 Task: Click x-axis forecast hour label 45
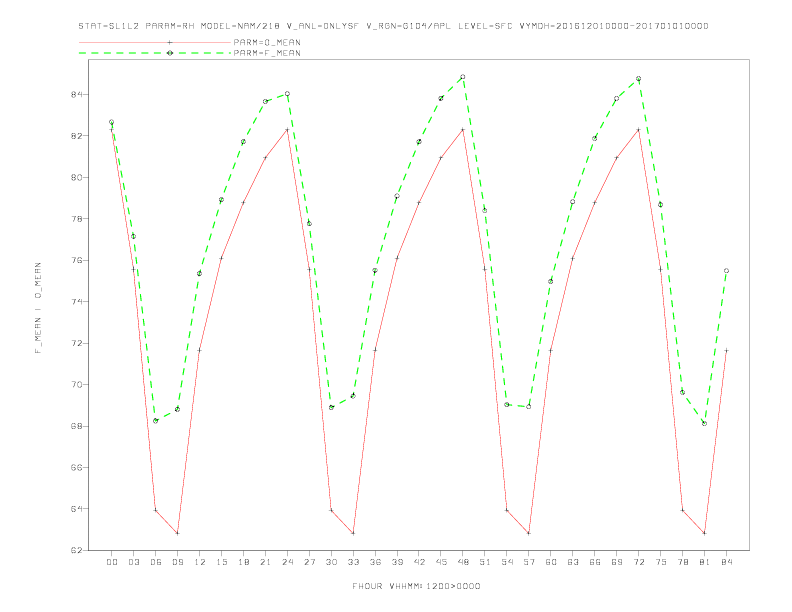[x=441, y=562]
